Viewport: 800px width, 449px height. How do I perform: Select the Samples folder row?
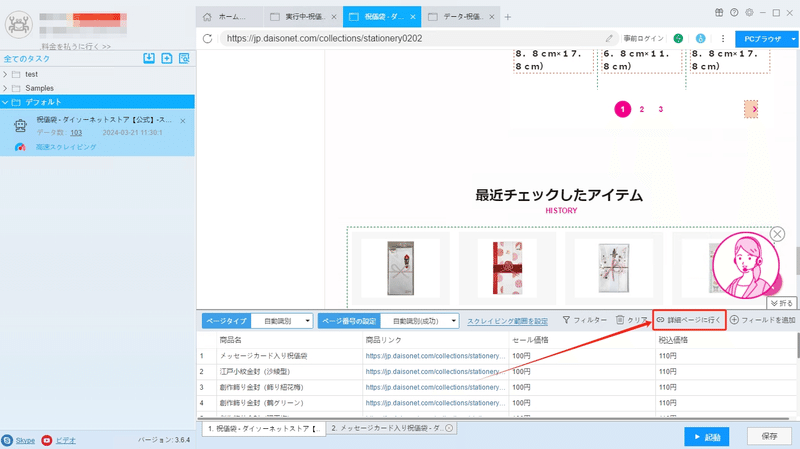(97, 88)
